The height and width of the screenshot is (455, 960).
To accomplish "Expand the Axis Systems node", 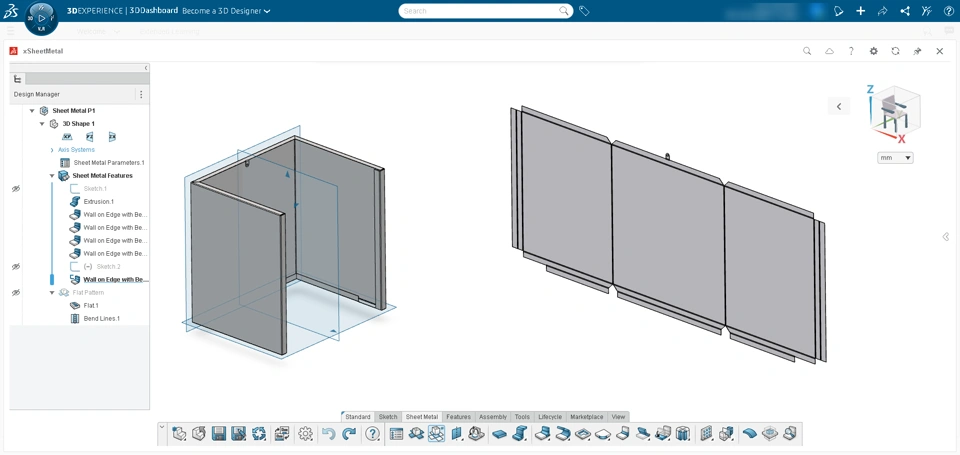I will pos(51,150).
